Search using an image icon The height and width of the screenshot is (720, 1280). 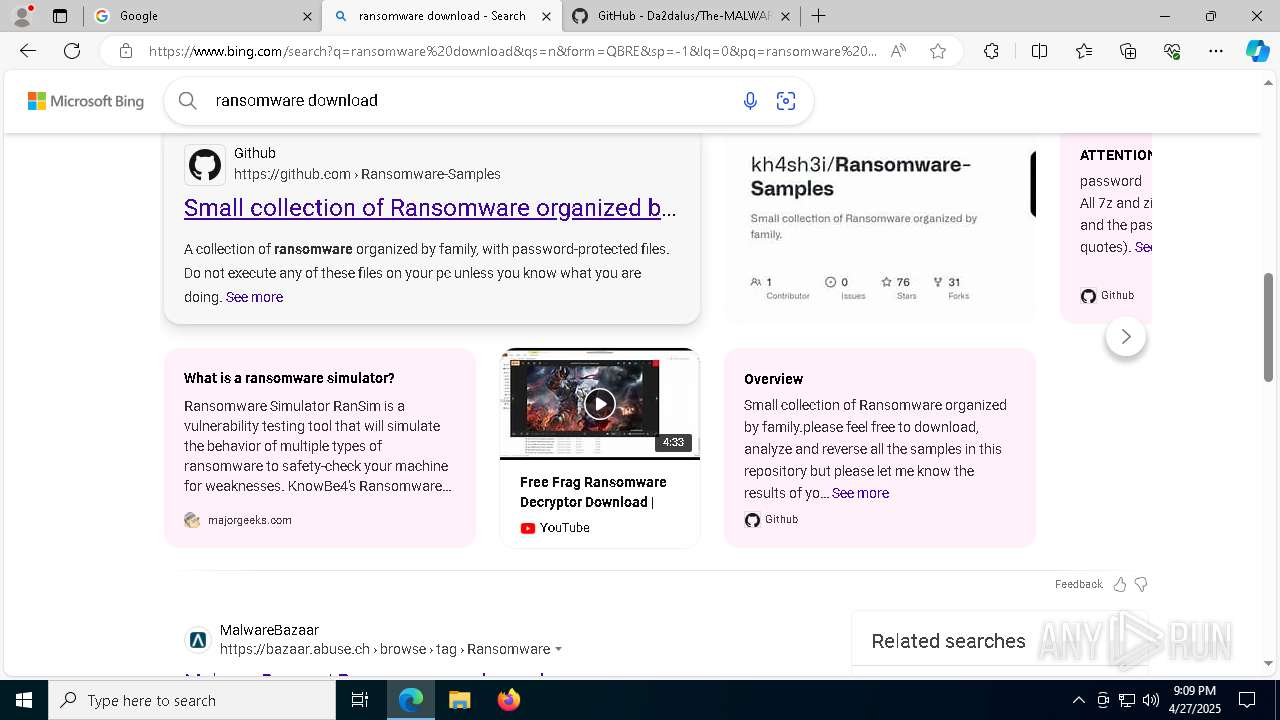coord(786,100)
